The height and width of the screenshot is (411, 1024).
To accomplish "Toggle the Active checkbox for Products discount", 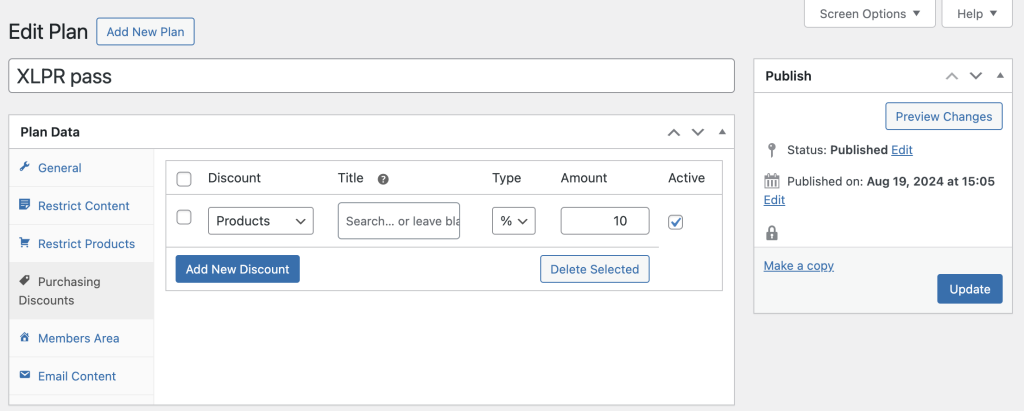I will [675, 222].
